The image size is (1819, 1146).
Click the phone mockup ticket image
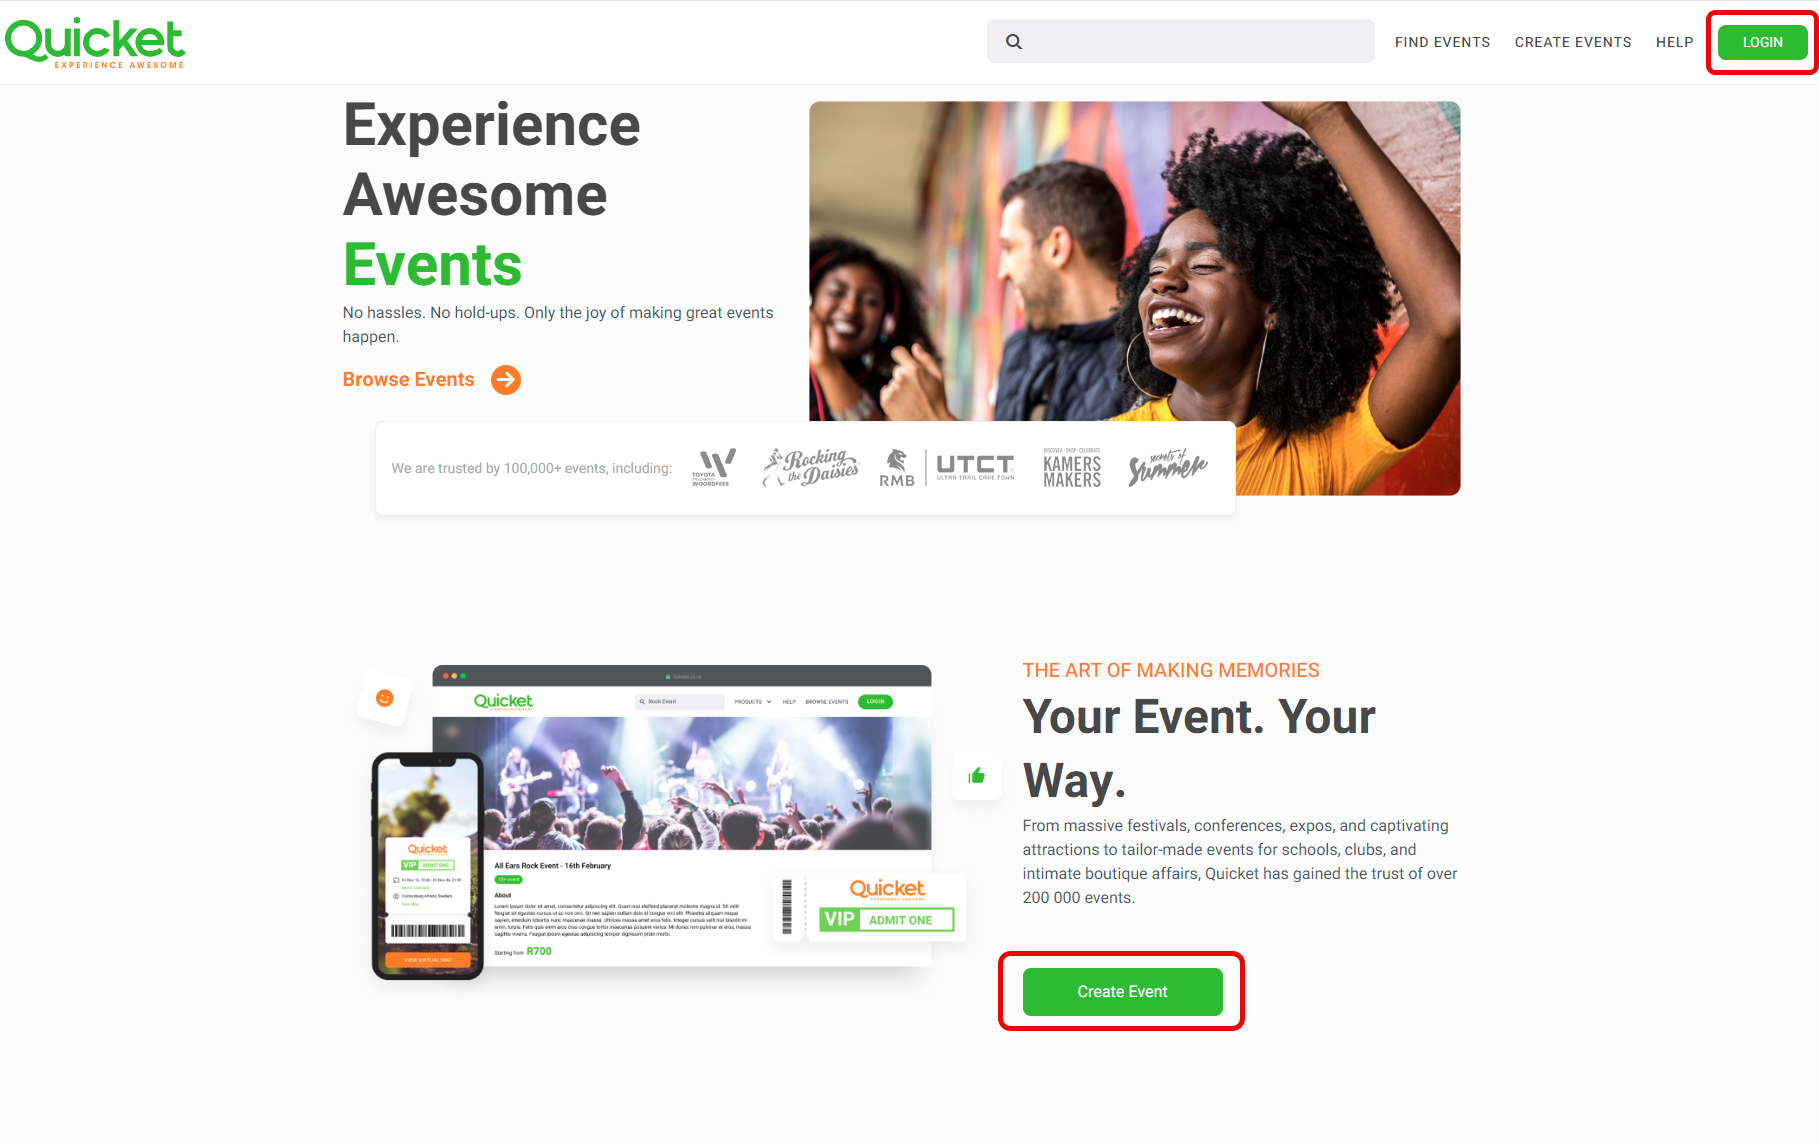[x=428, y=866]
